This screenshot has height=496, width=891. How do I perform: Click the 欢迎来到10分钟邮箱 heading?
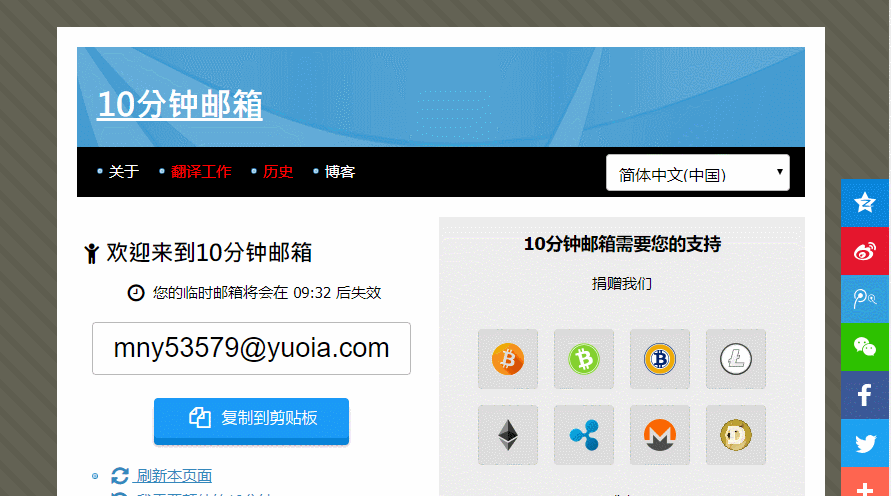pos(209,252)
